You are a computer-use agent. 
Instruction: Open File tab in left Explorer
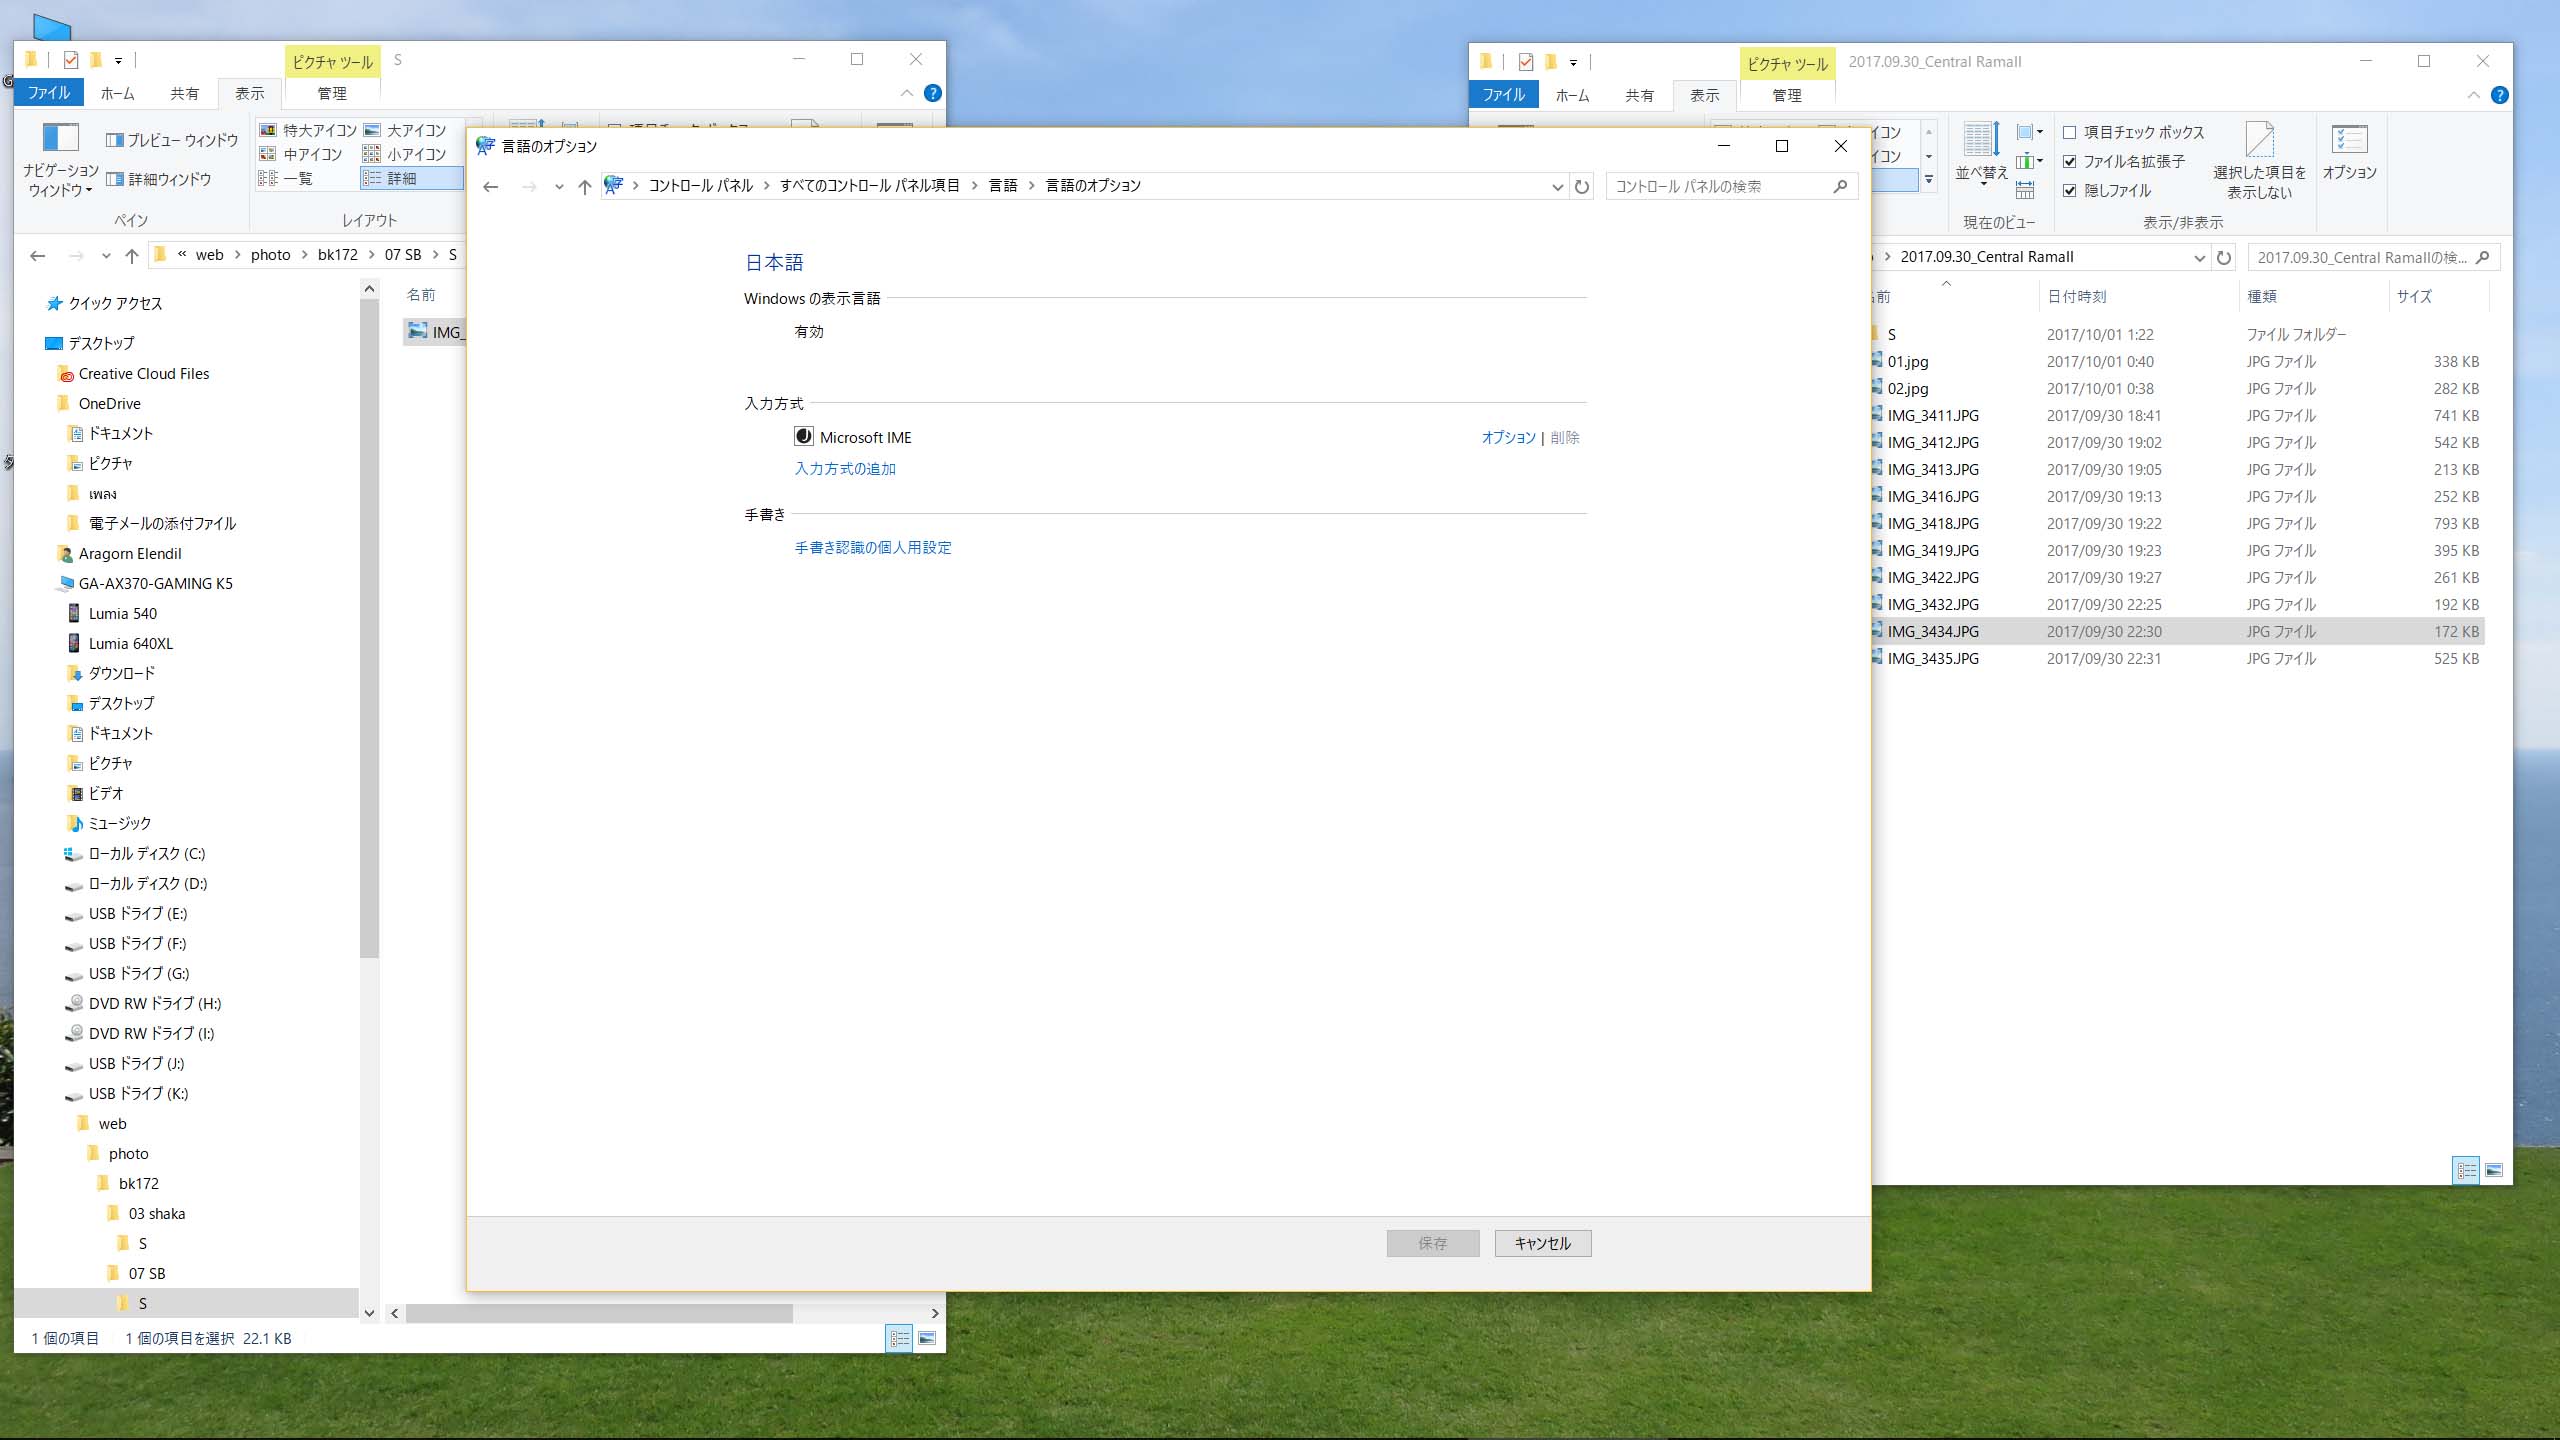(x=49, y=93)
